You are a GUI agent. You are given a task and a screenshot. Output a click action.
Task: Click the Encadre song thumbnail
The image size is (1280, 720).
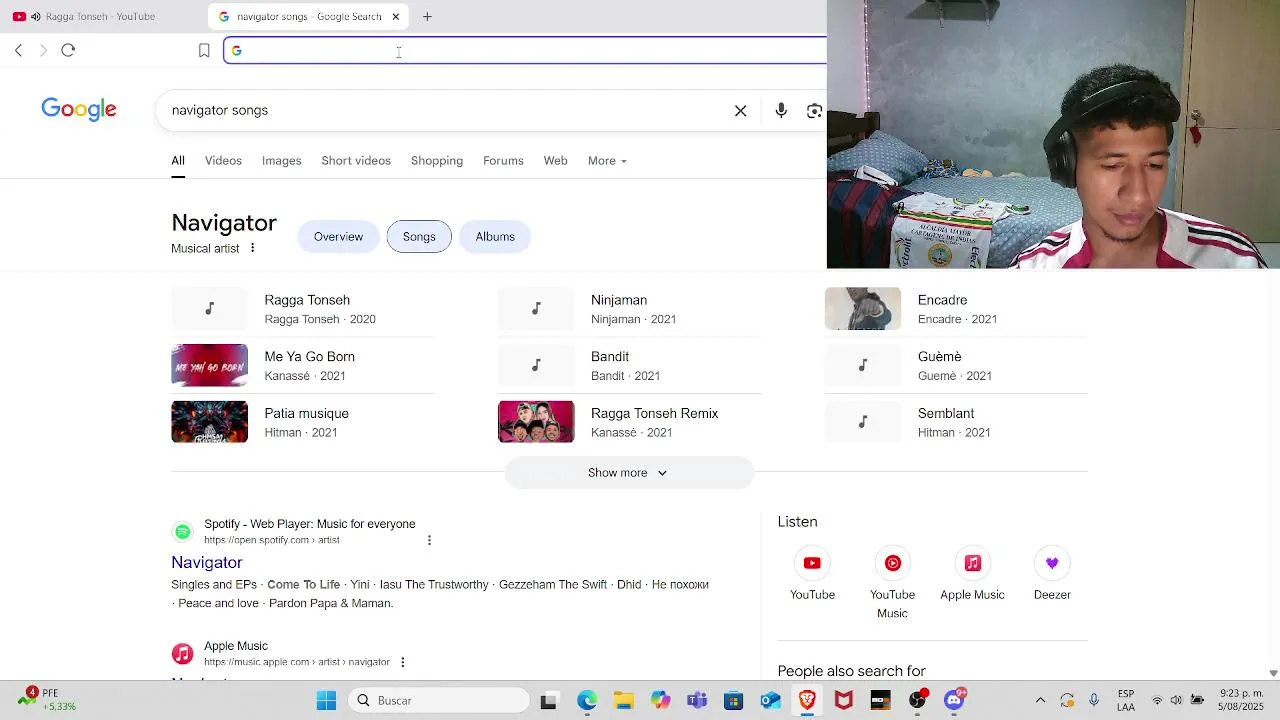tap(862, 309)
